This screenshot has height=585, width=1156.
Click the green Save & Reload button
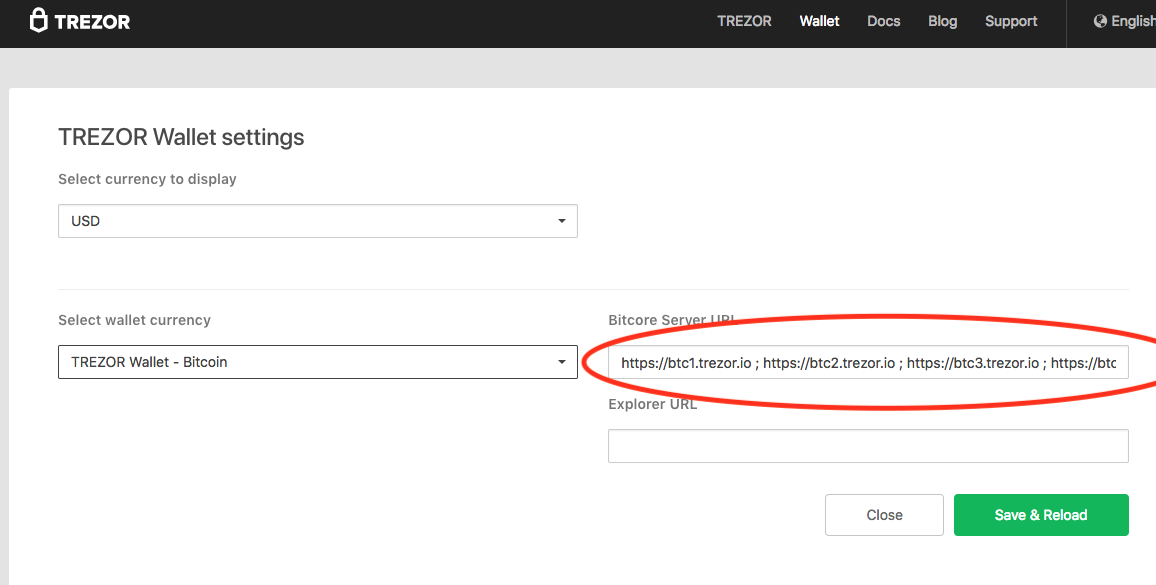tap(1040, 515)
